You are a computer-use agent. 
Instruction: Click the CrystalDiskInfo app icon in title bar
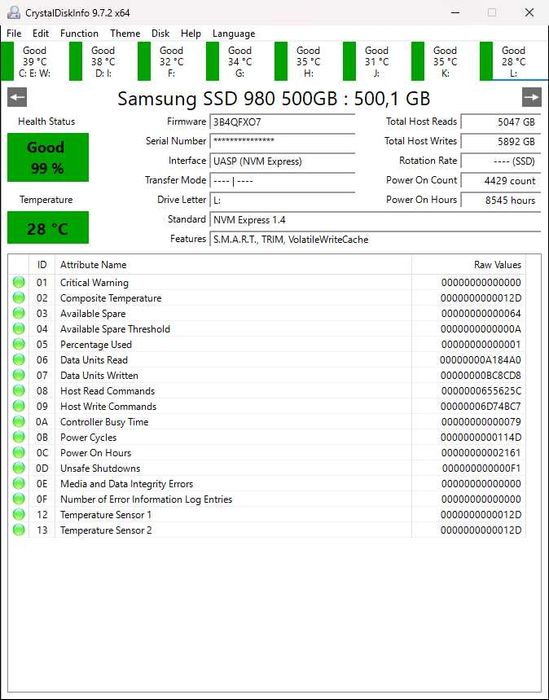[x=14, y=12]
